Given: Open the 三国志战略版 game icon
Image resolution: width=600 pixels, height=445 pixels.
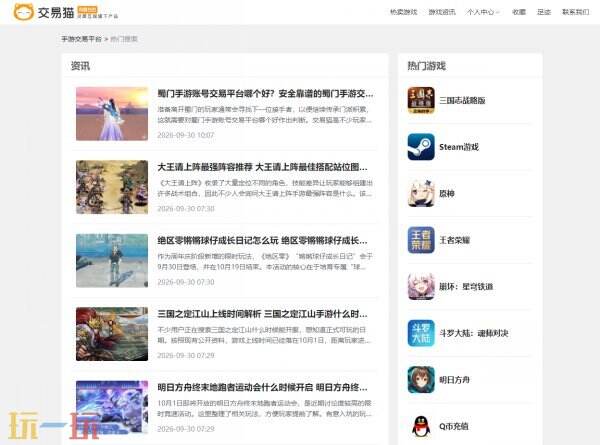Looking at the screenshot, I should [x=421, y=100].
